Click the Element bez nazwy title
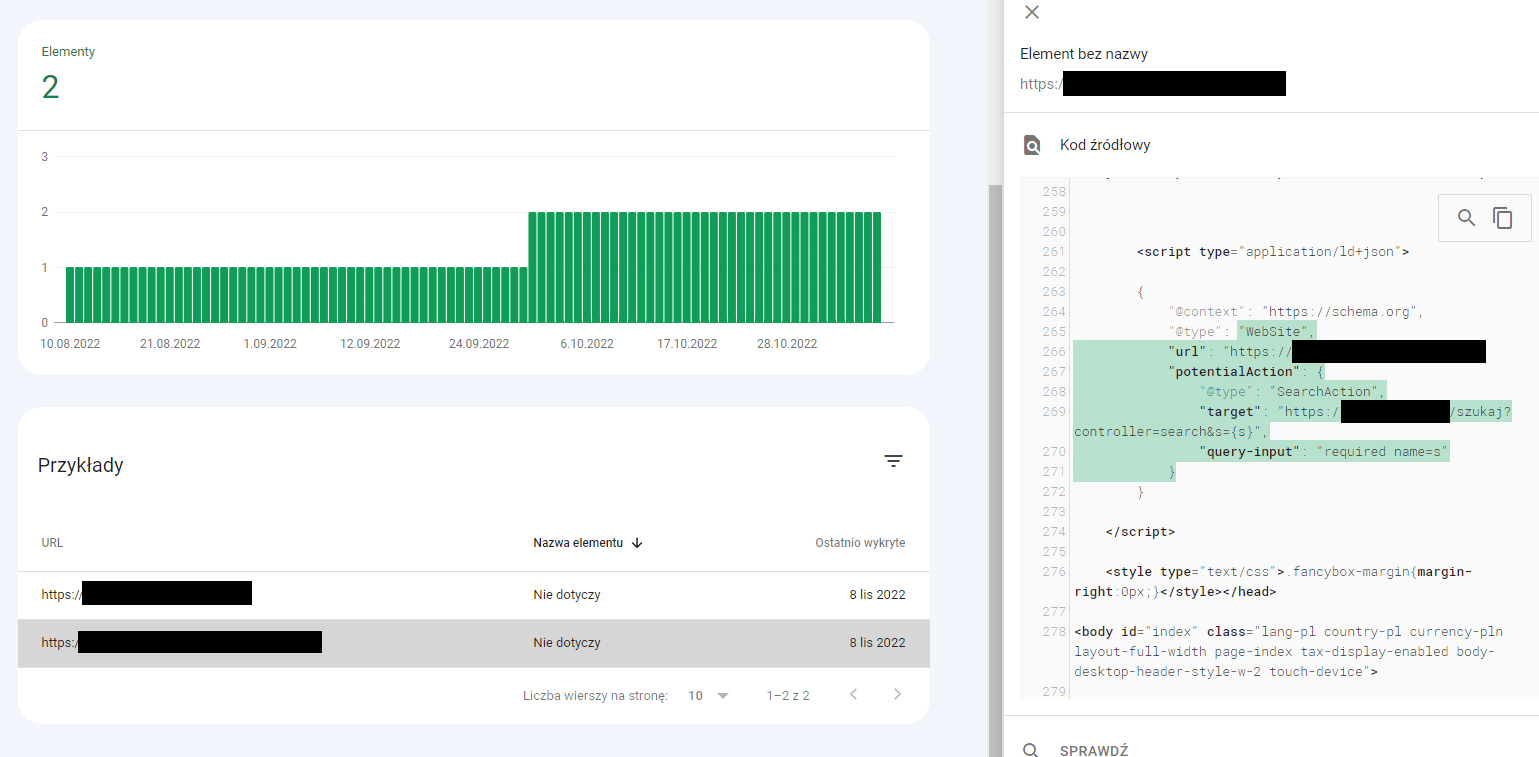 tap(1084, 54)
